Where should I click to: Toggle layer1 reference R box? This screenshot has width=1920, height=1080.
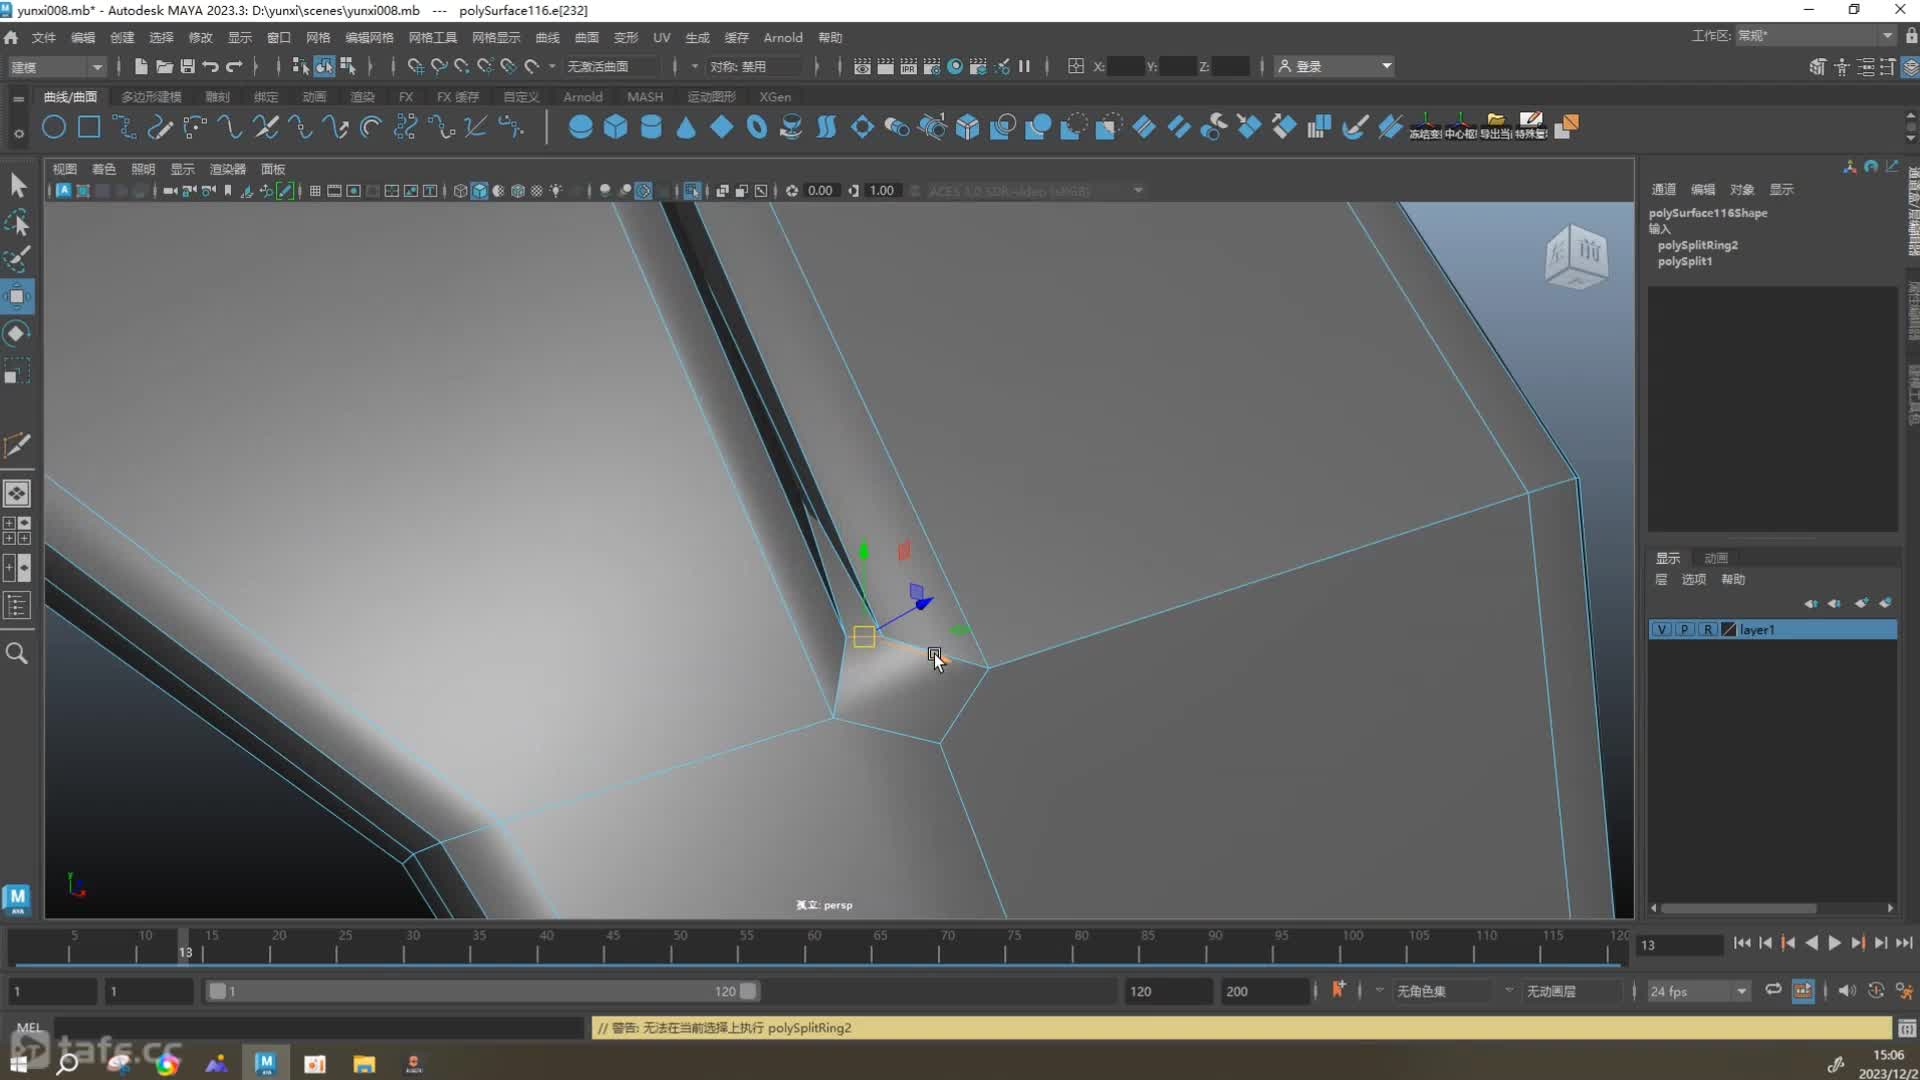tap(1708, 630)
